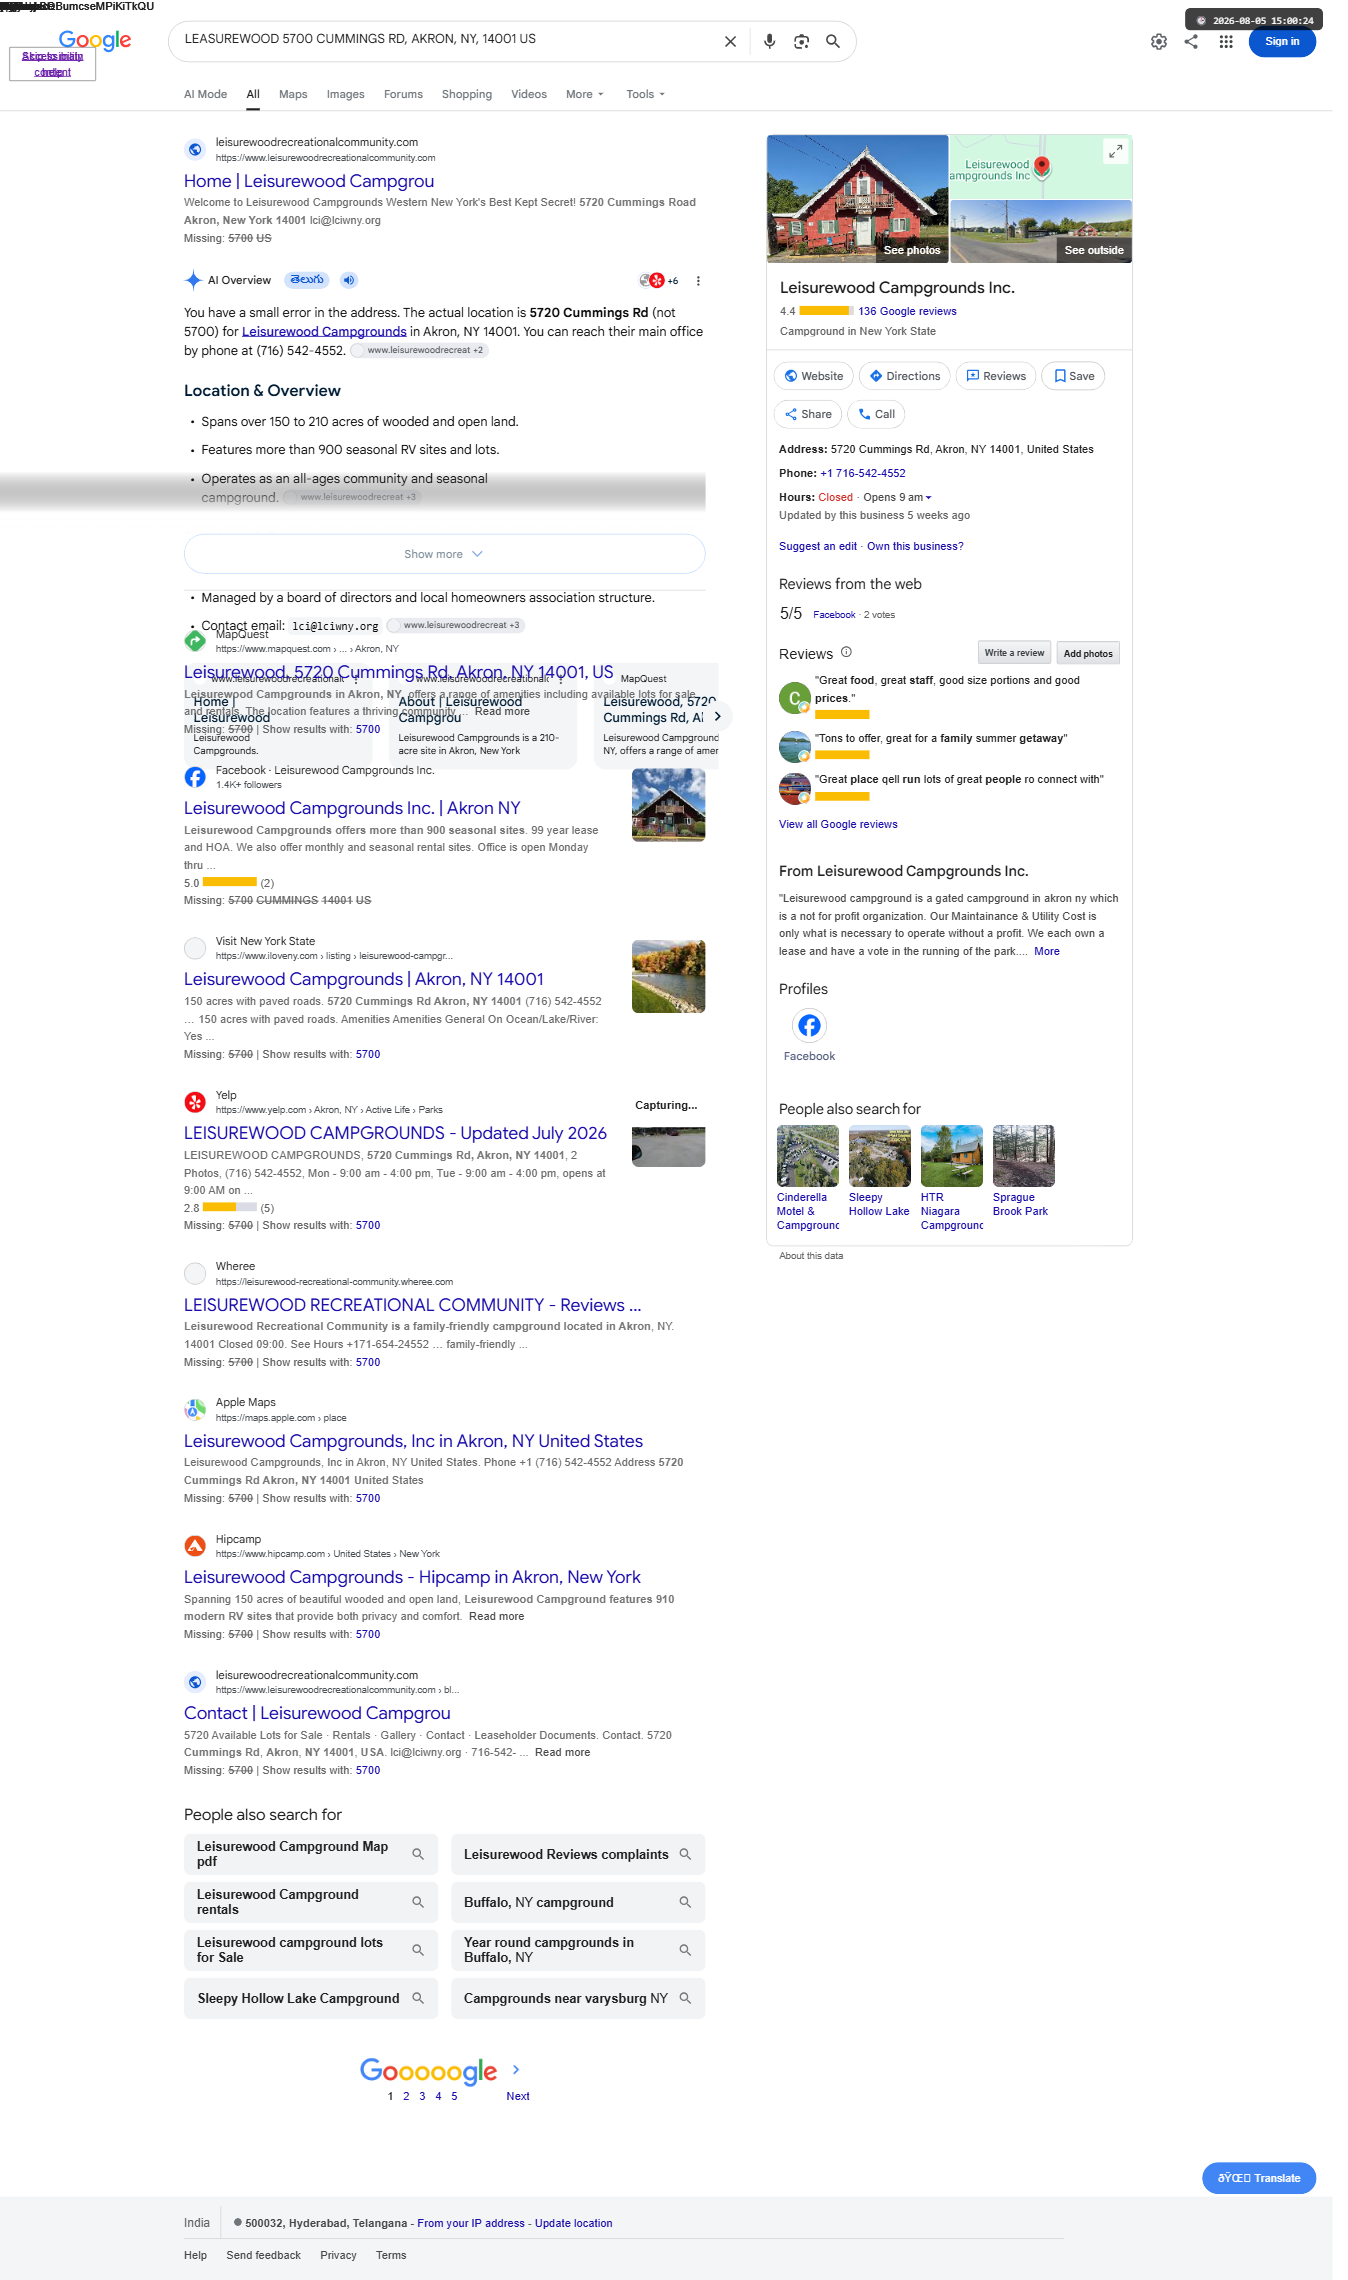This screenshot has height=2280, width=1348.
Task: Open the Tools dropdown
Action: (645, 94)
